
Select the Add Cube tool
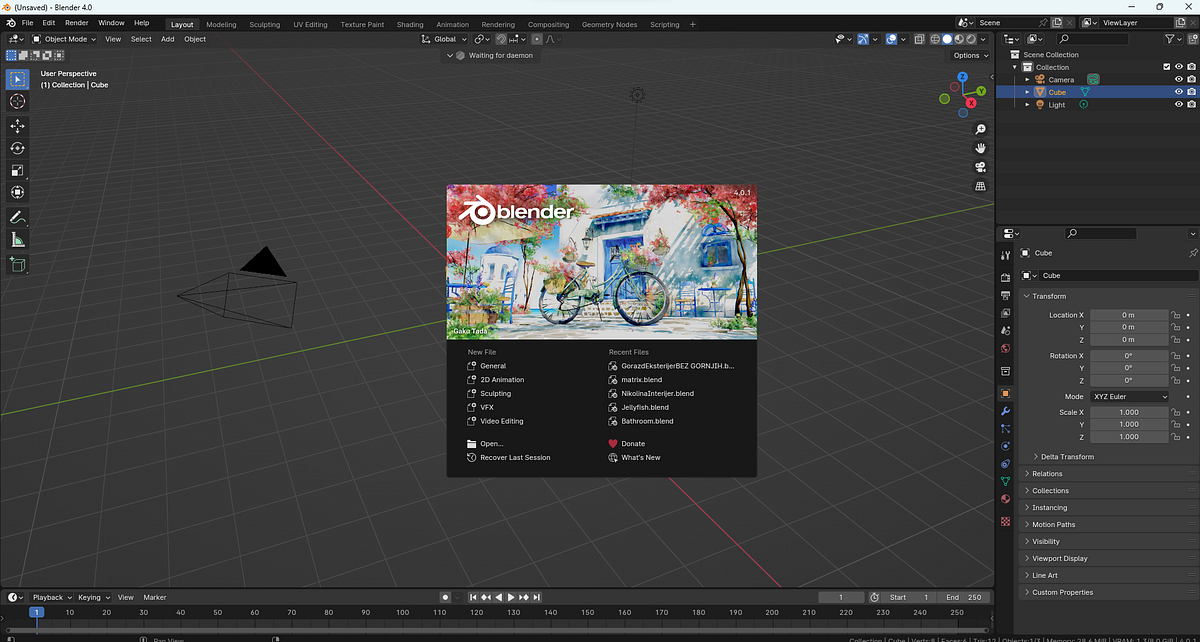(17, 264)
